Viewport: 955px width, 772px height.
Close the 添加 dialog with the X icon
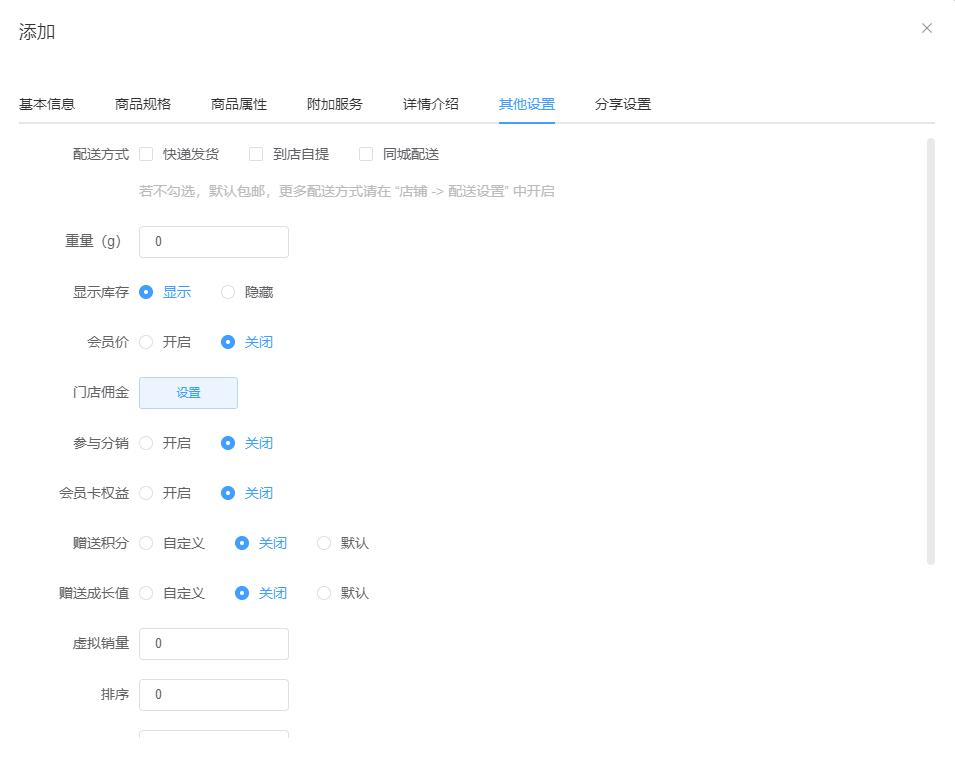point(926,28)
